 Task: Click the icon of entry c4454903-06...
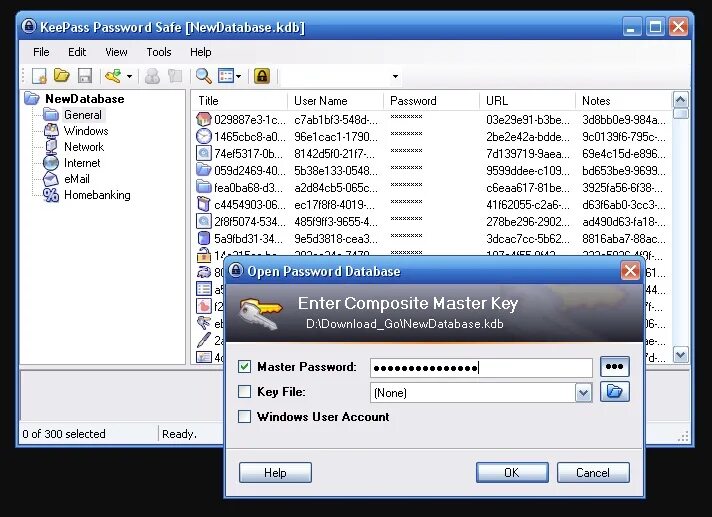[x=204, y=204]
